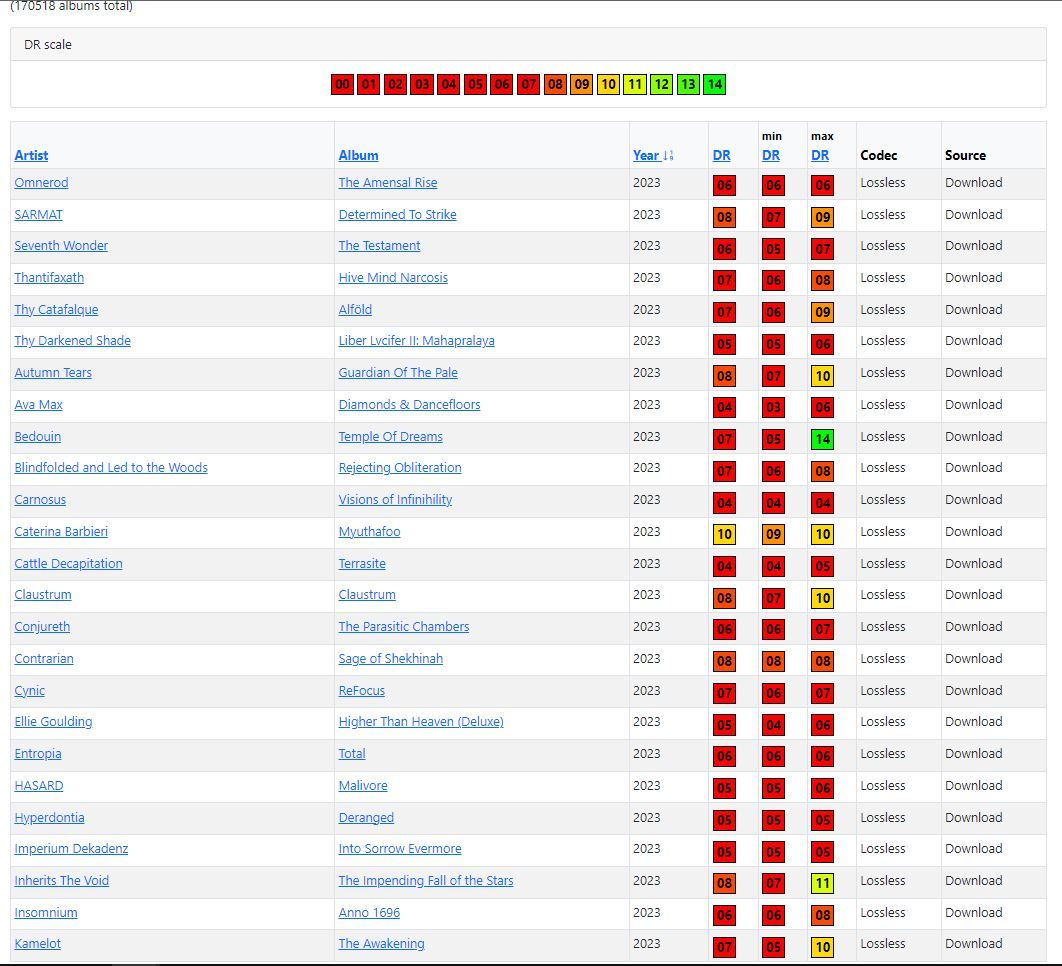Open Higher Than Heaven (Deluxe) album
The height and width of the screenshot is (966, 1062).
click(421, 721)
